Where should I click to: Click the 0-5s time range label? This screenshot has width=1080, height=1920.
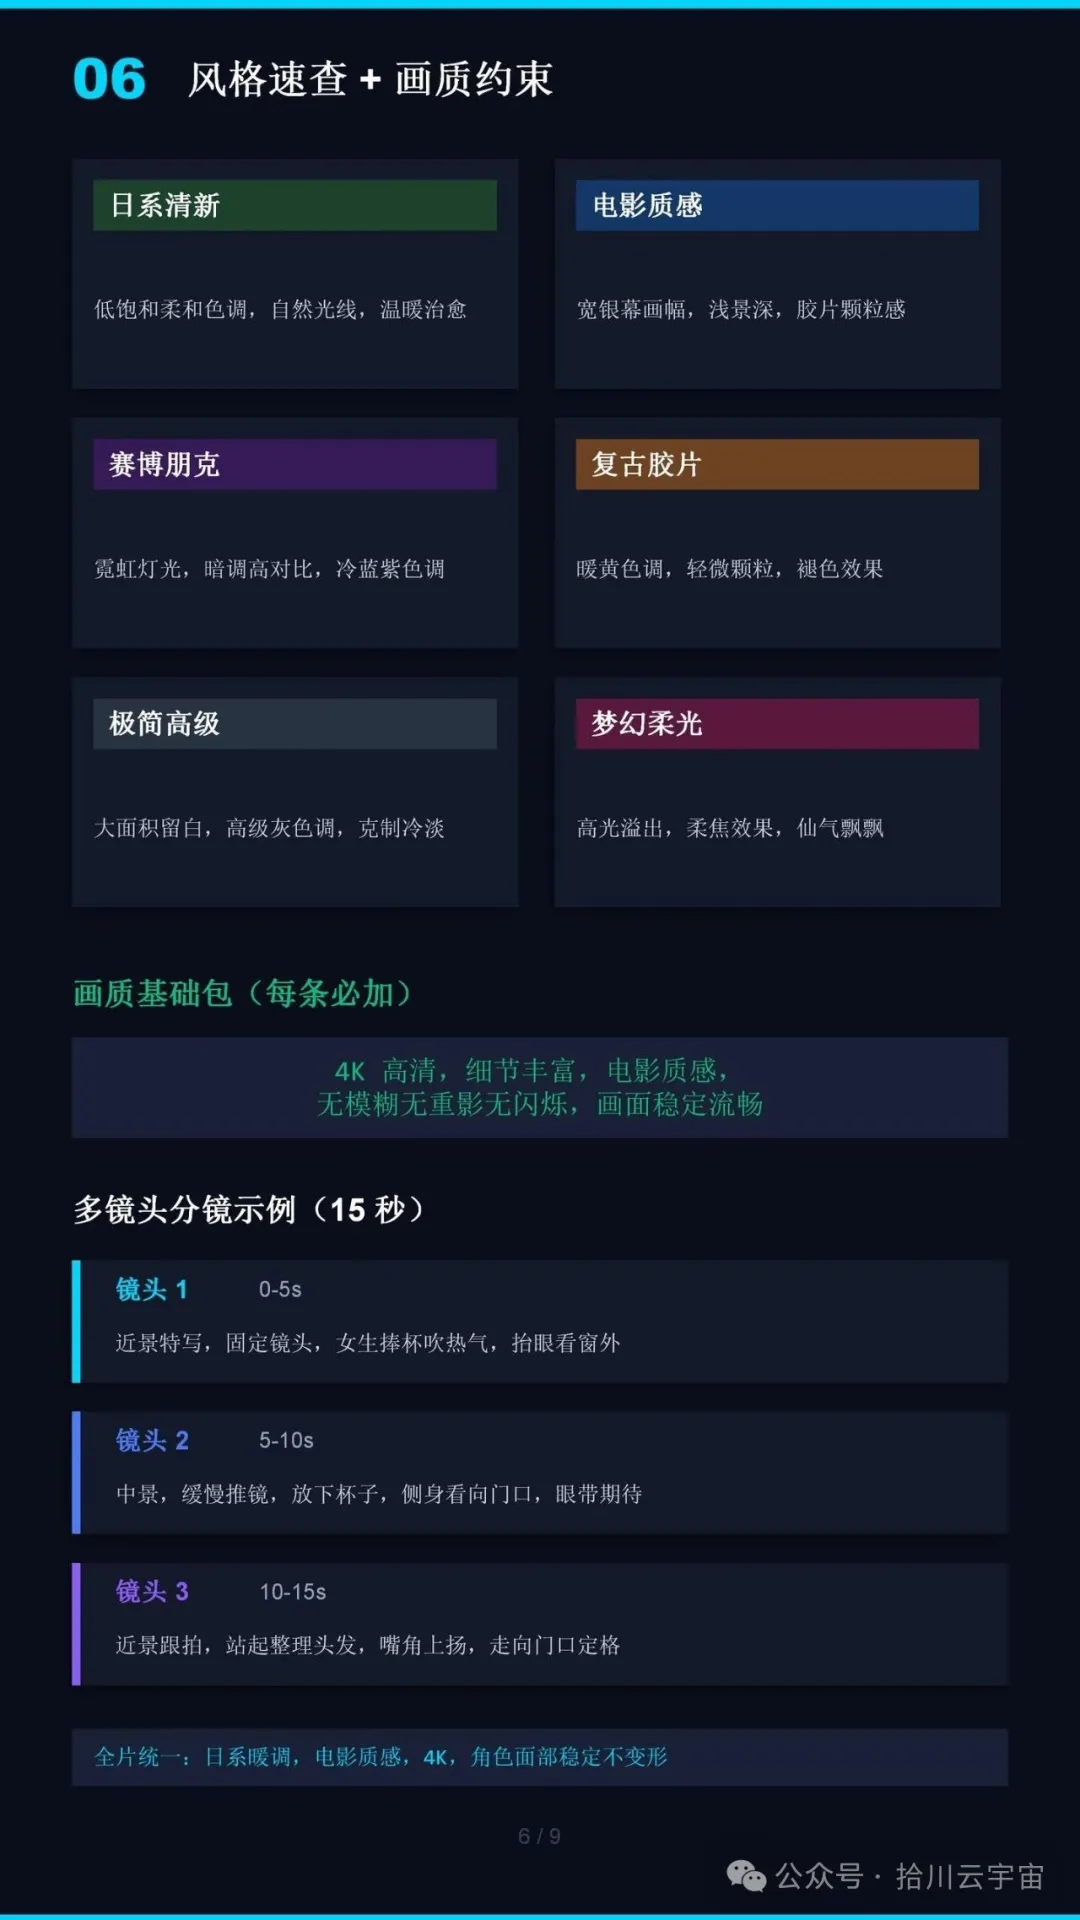[280, 1290]
